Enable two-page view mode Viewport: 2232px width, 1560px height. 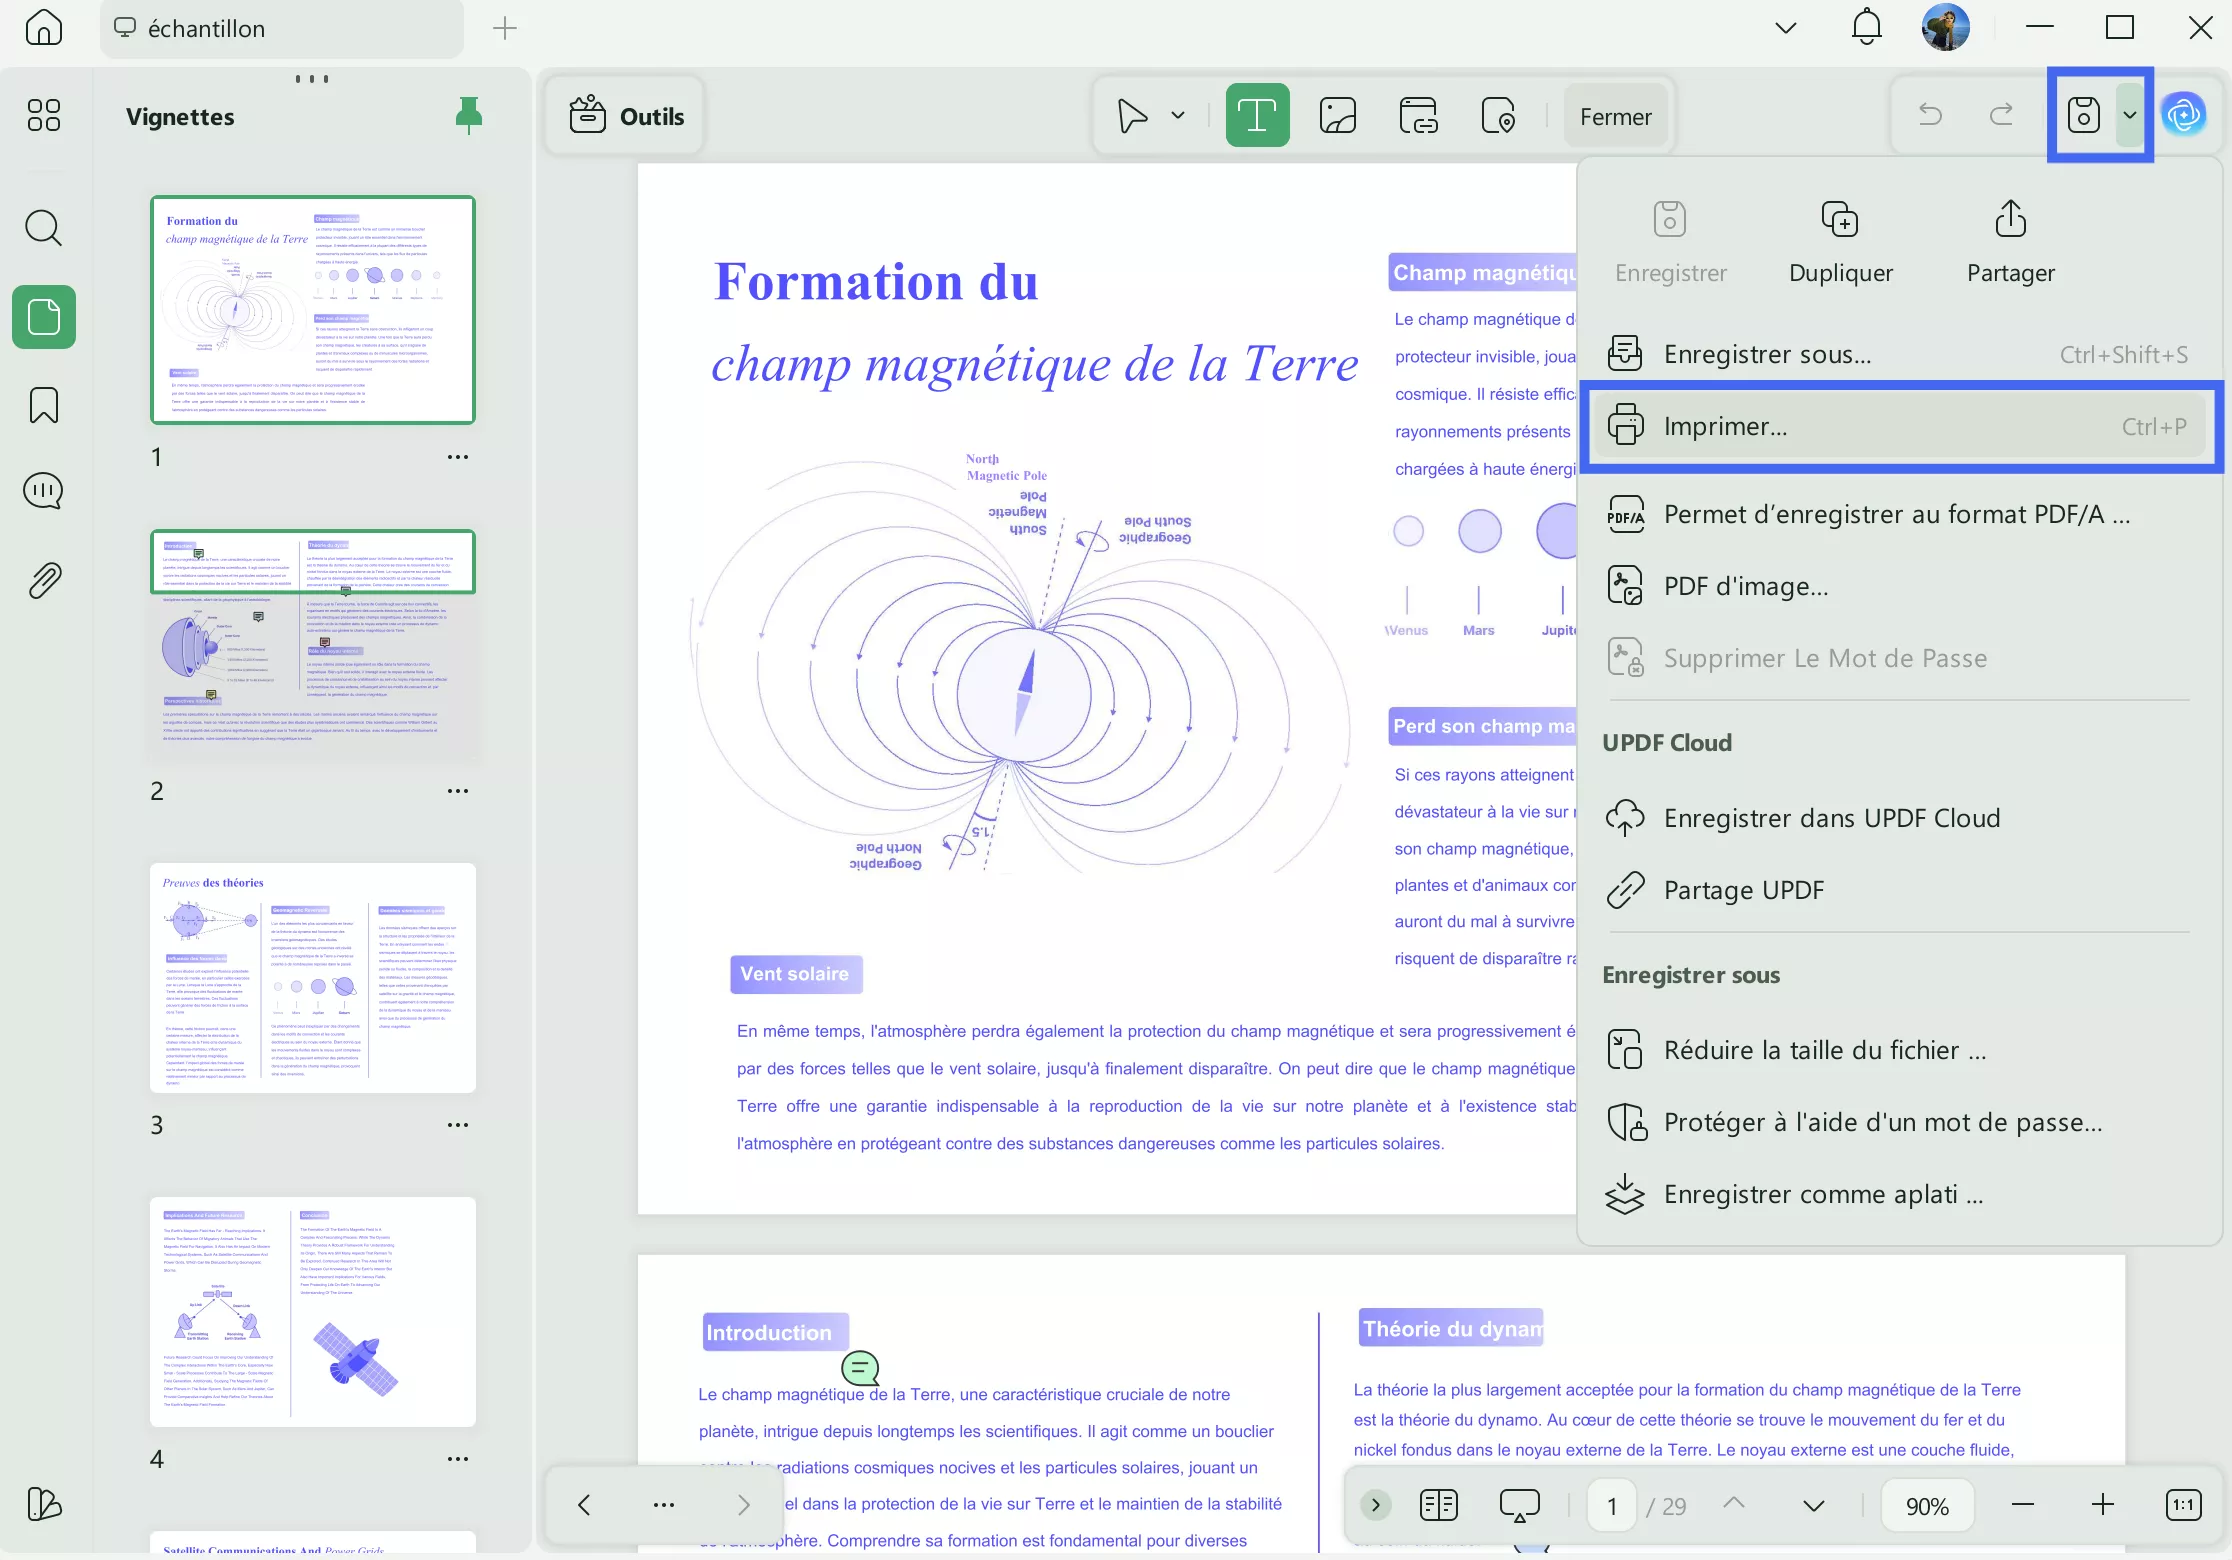tap(1438, 1505)
